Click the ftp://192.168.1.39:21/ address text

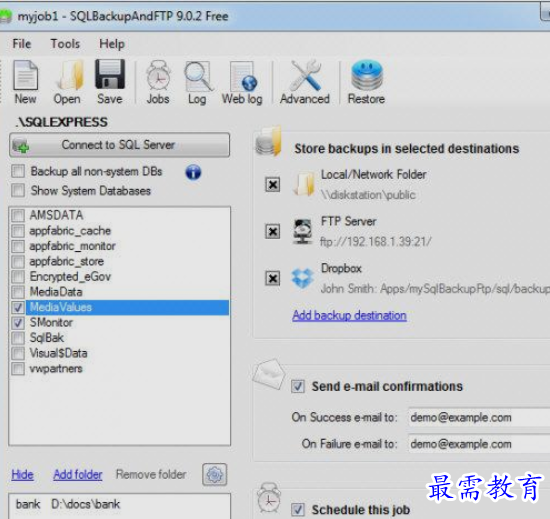pos(375,242)
